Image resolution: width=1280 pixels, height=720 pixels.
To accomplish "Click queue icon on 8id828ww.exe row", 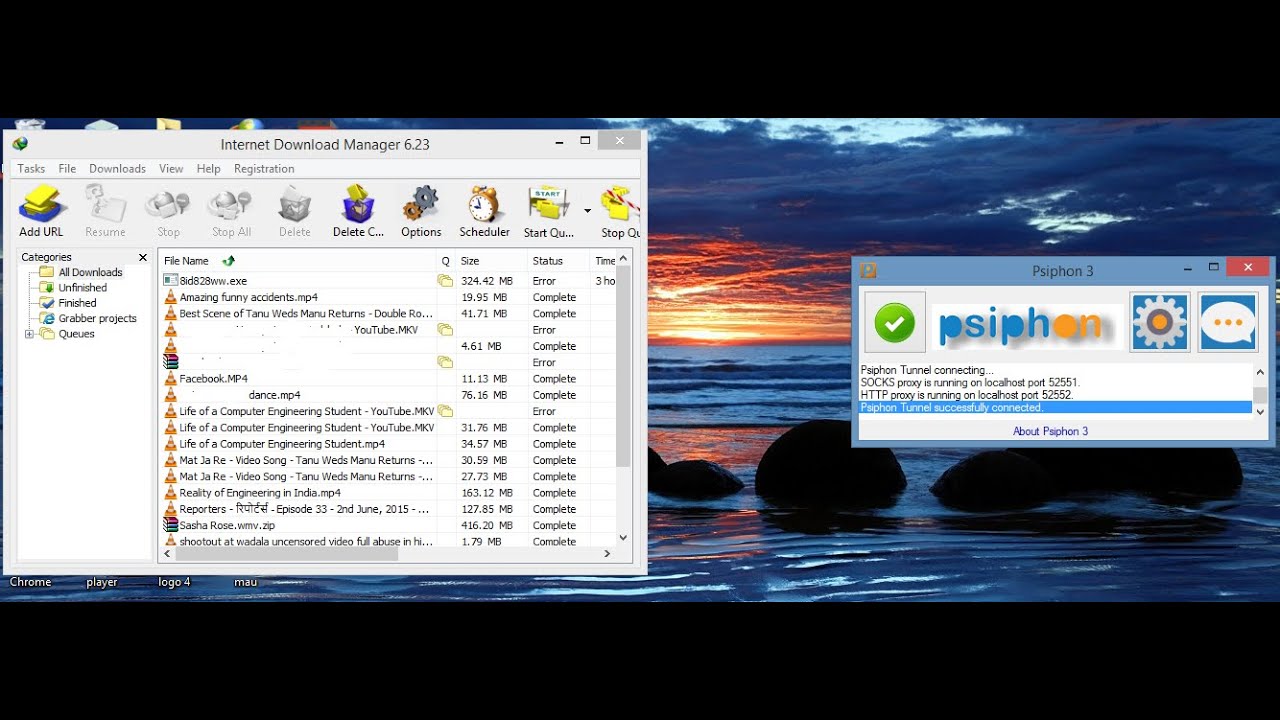I will tap(445, 281).
